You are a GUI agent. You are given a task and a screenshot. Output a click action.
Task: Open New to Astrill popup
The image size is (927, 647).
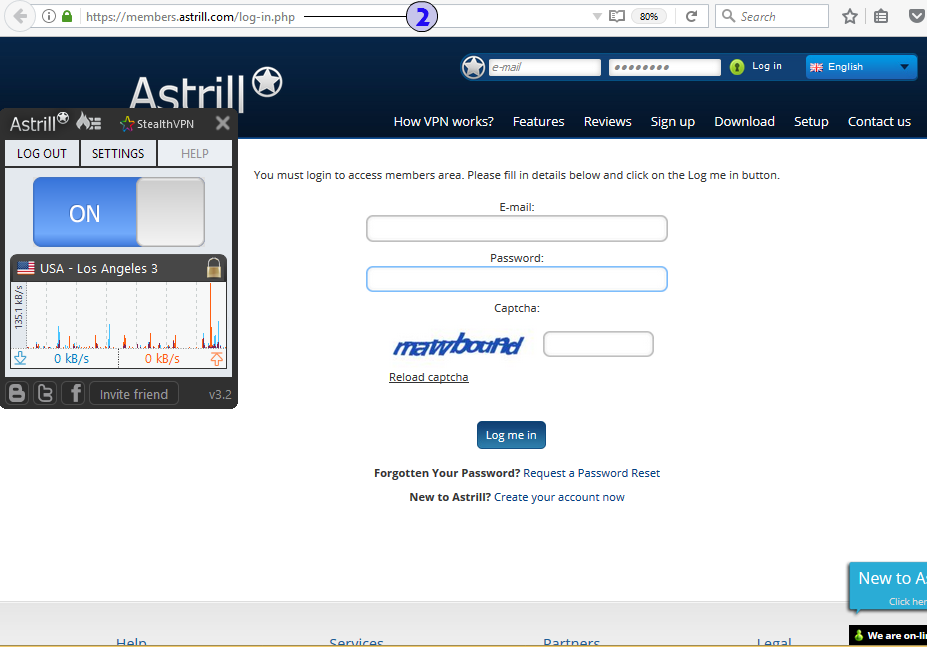click(x=888, y=587)
